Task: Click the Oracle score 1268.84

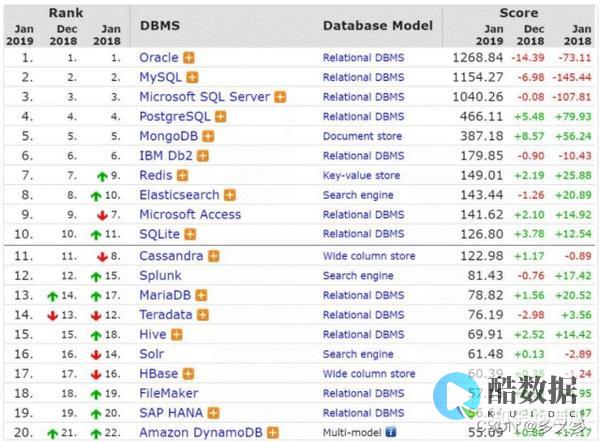Action: point(478,58)
